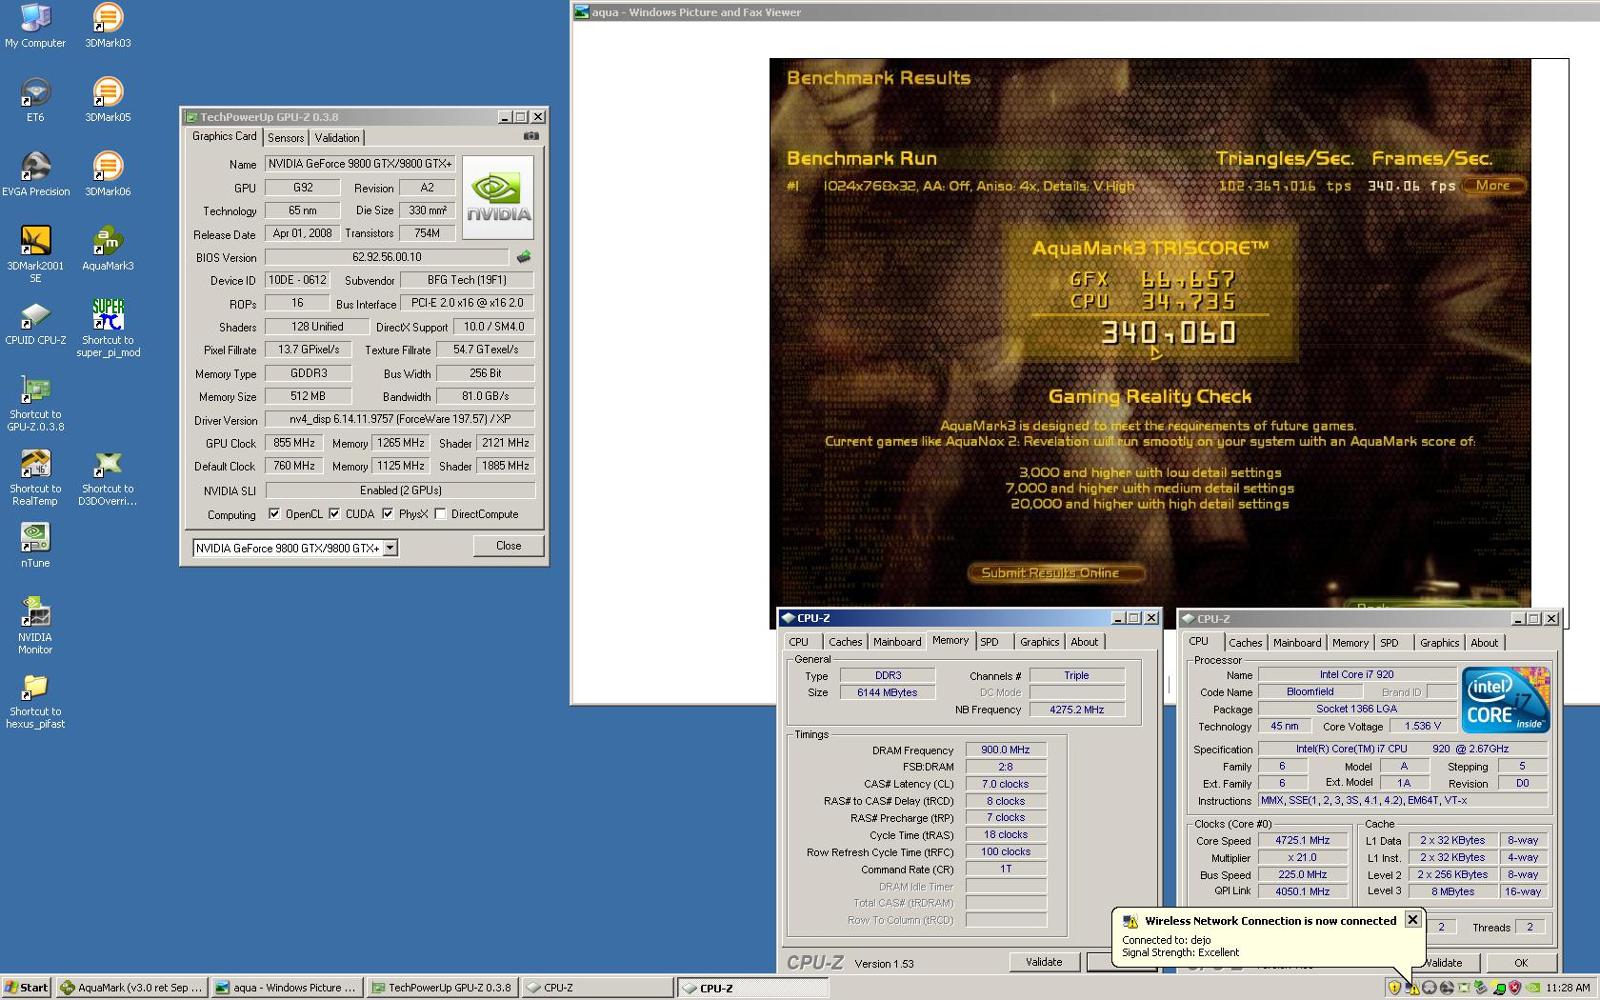
Task: Open D3DOverrider shortcut icon
Action: click(108, 477)
